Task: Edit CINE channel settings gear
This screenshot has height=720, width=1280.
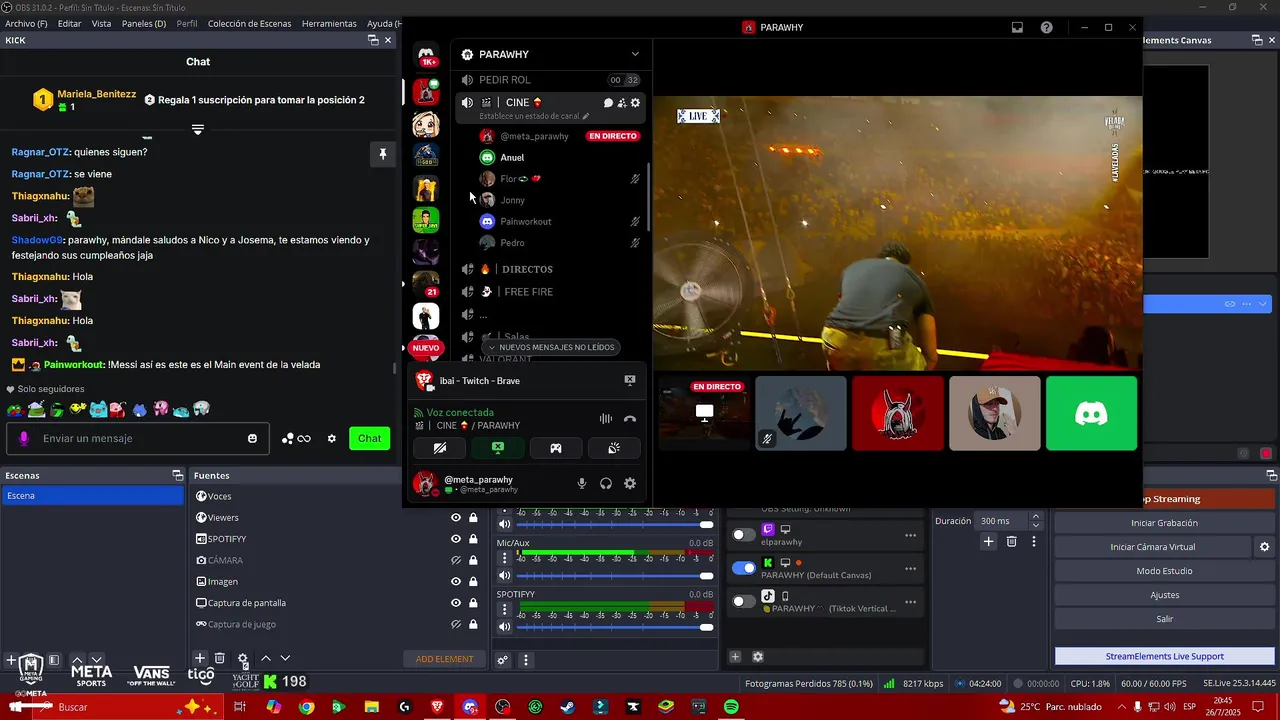Action: click(635, 103)
